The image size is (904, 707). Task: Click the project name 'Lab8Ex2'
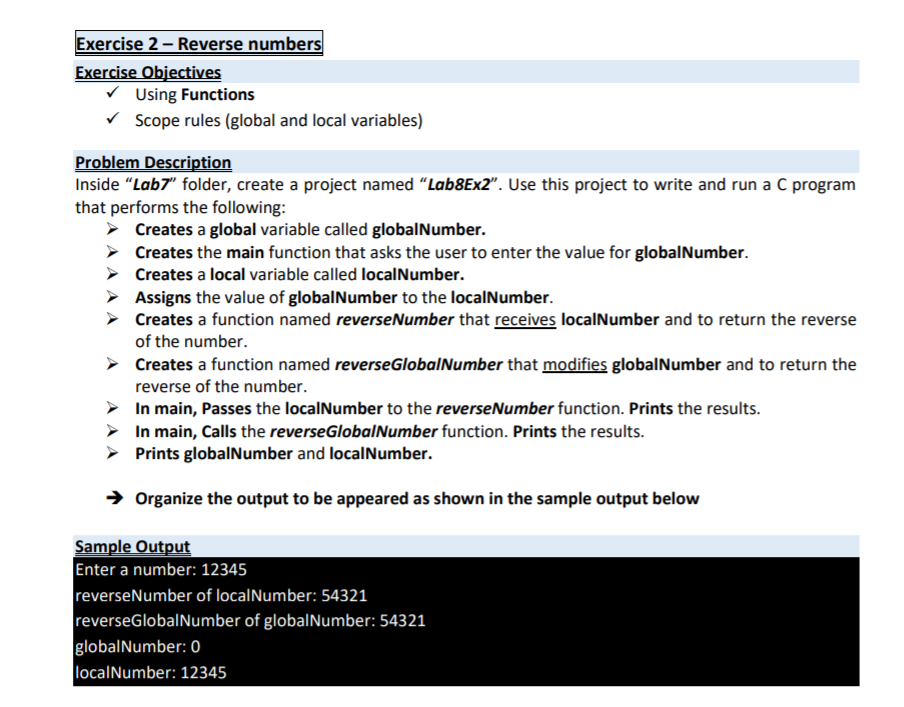459,185
